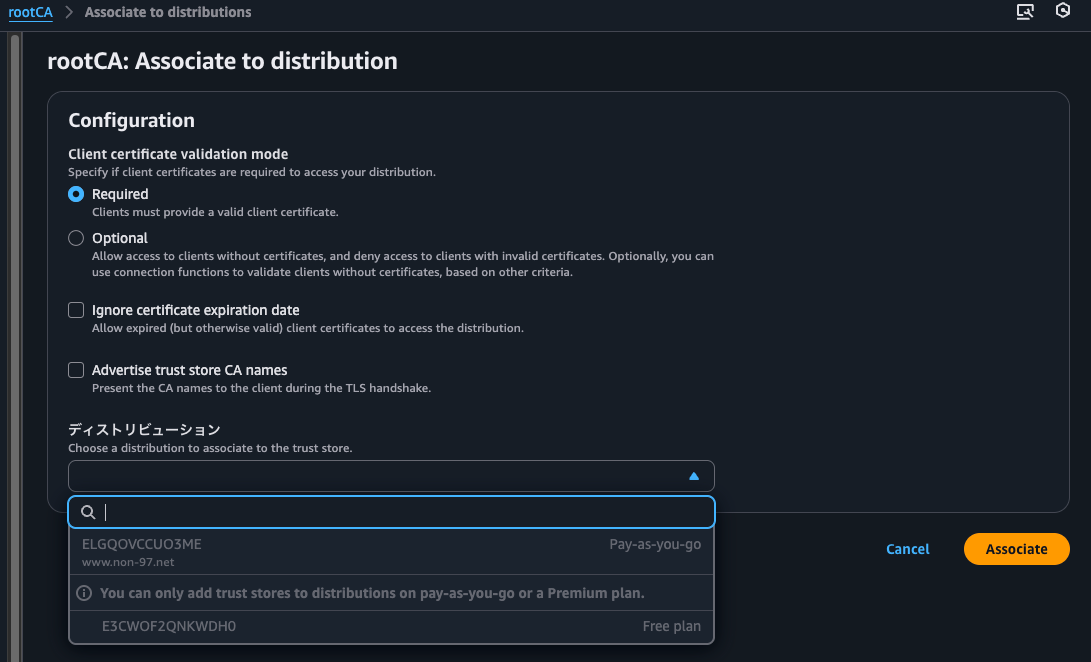Click the hexagon services icon at top right
Screen dimensions: 1091x662
pos(1063,11)
